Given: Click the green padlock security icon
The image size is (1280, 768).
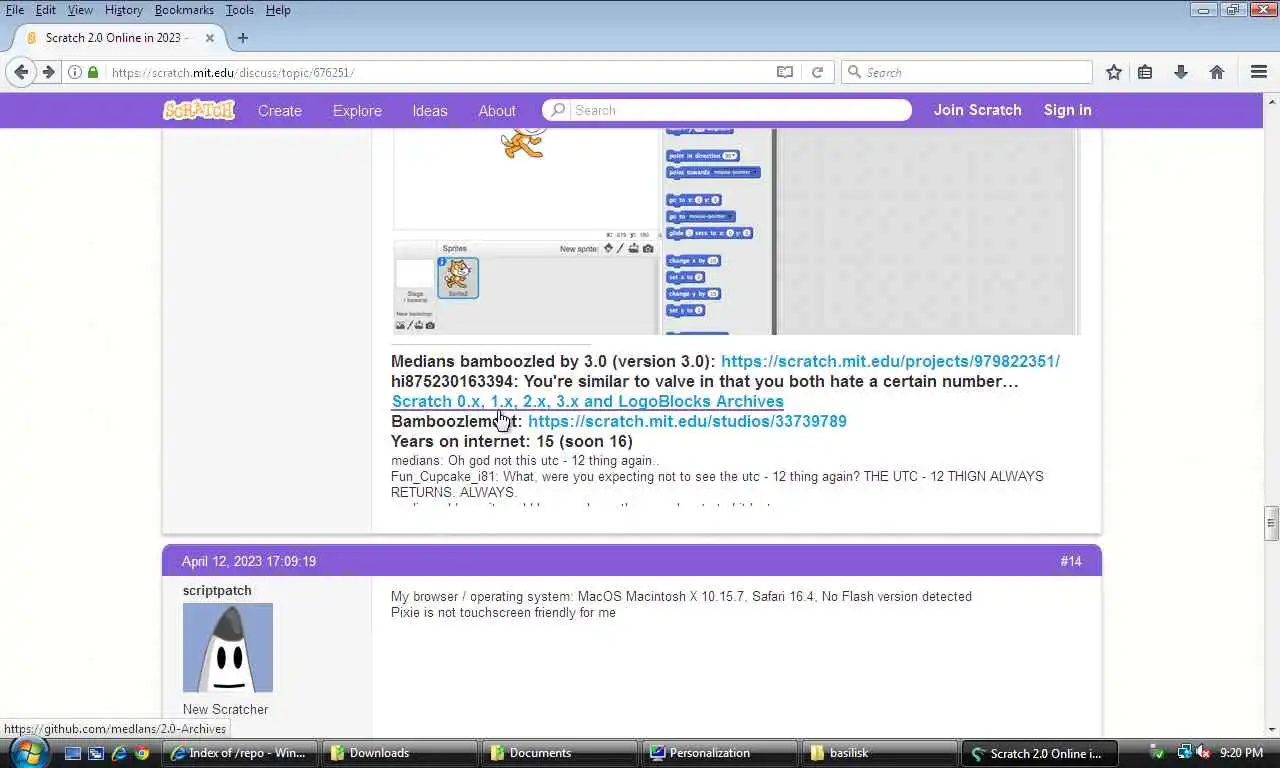Looking at the screenshot, I should [x=93, y=72].
